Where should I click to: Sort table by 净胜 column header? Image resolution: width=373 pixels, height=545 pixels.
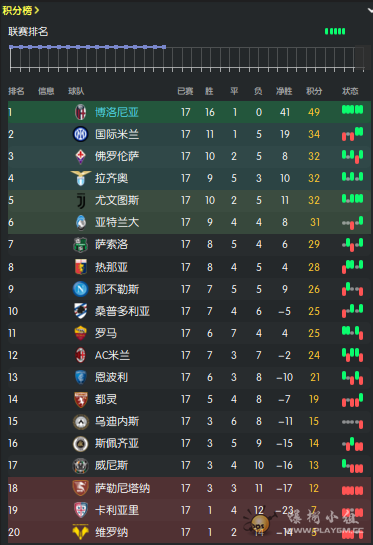(x=284, y=91)
